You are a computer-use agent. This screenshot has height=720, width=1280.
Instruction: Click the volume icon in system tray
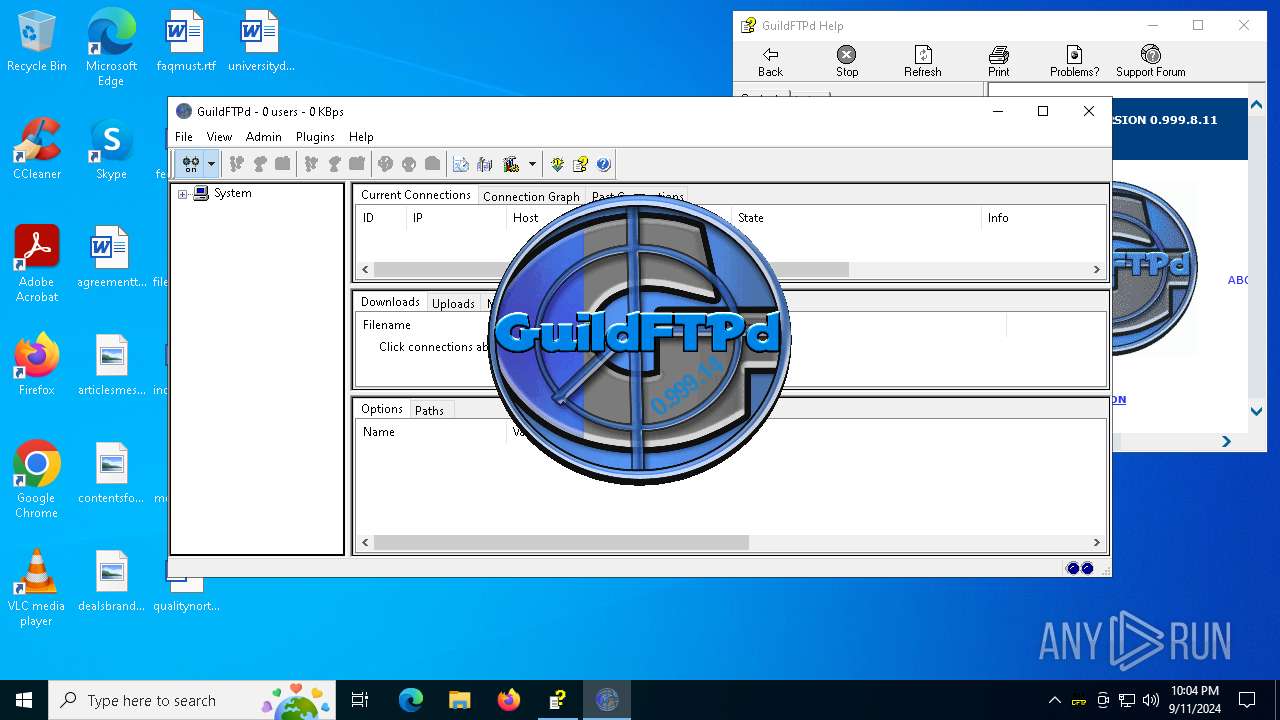(x=1151, y=700)
